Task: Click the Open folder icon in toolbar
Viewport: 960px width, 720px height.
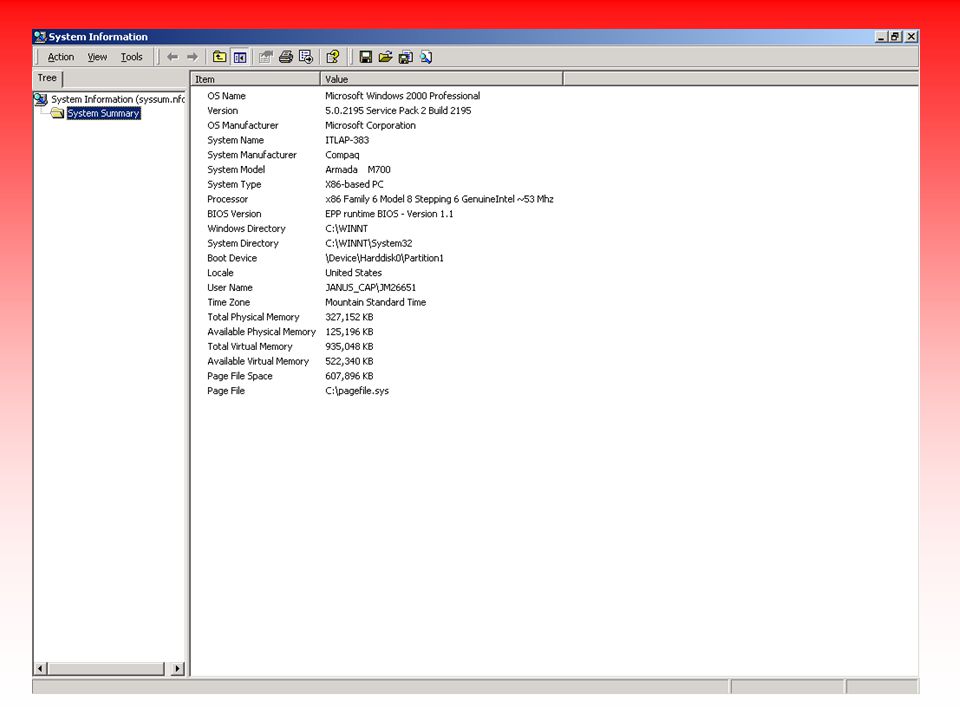Action: click(x=385, y=57)
